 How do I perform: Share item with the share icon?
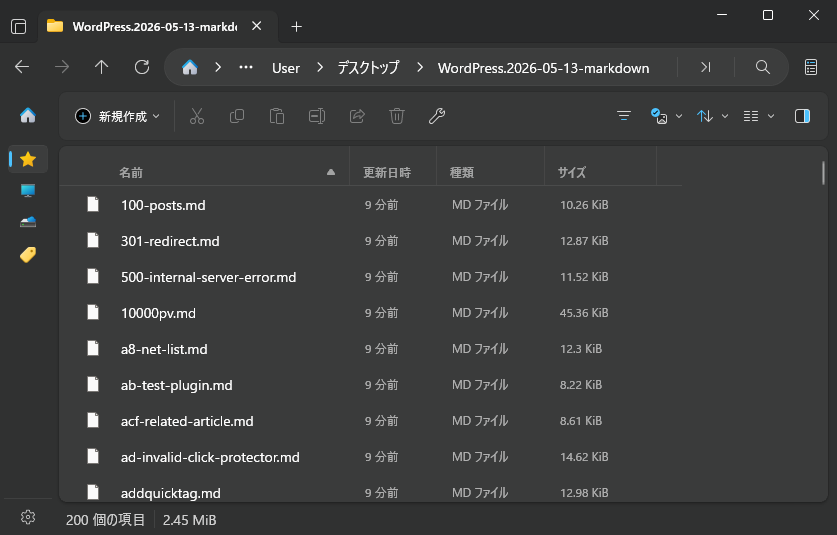point(357,116)
